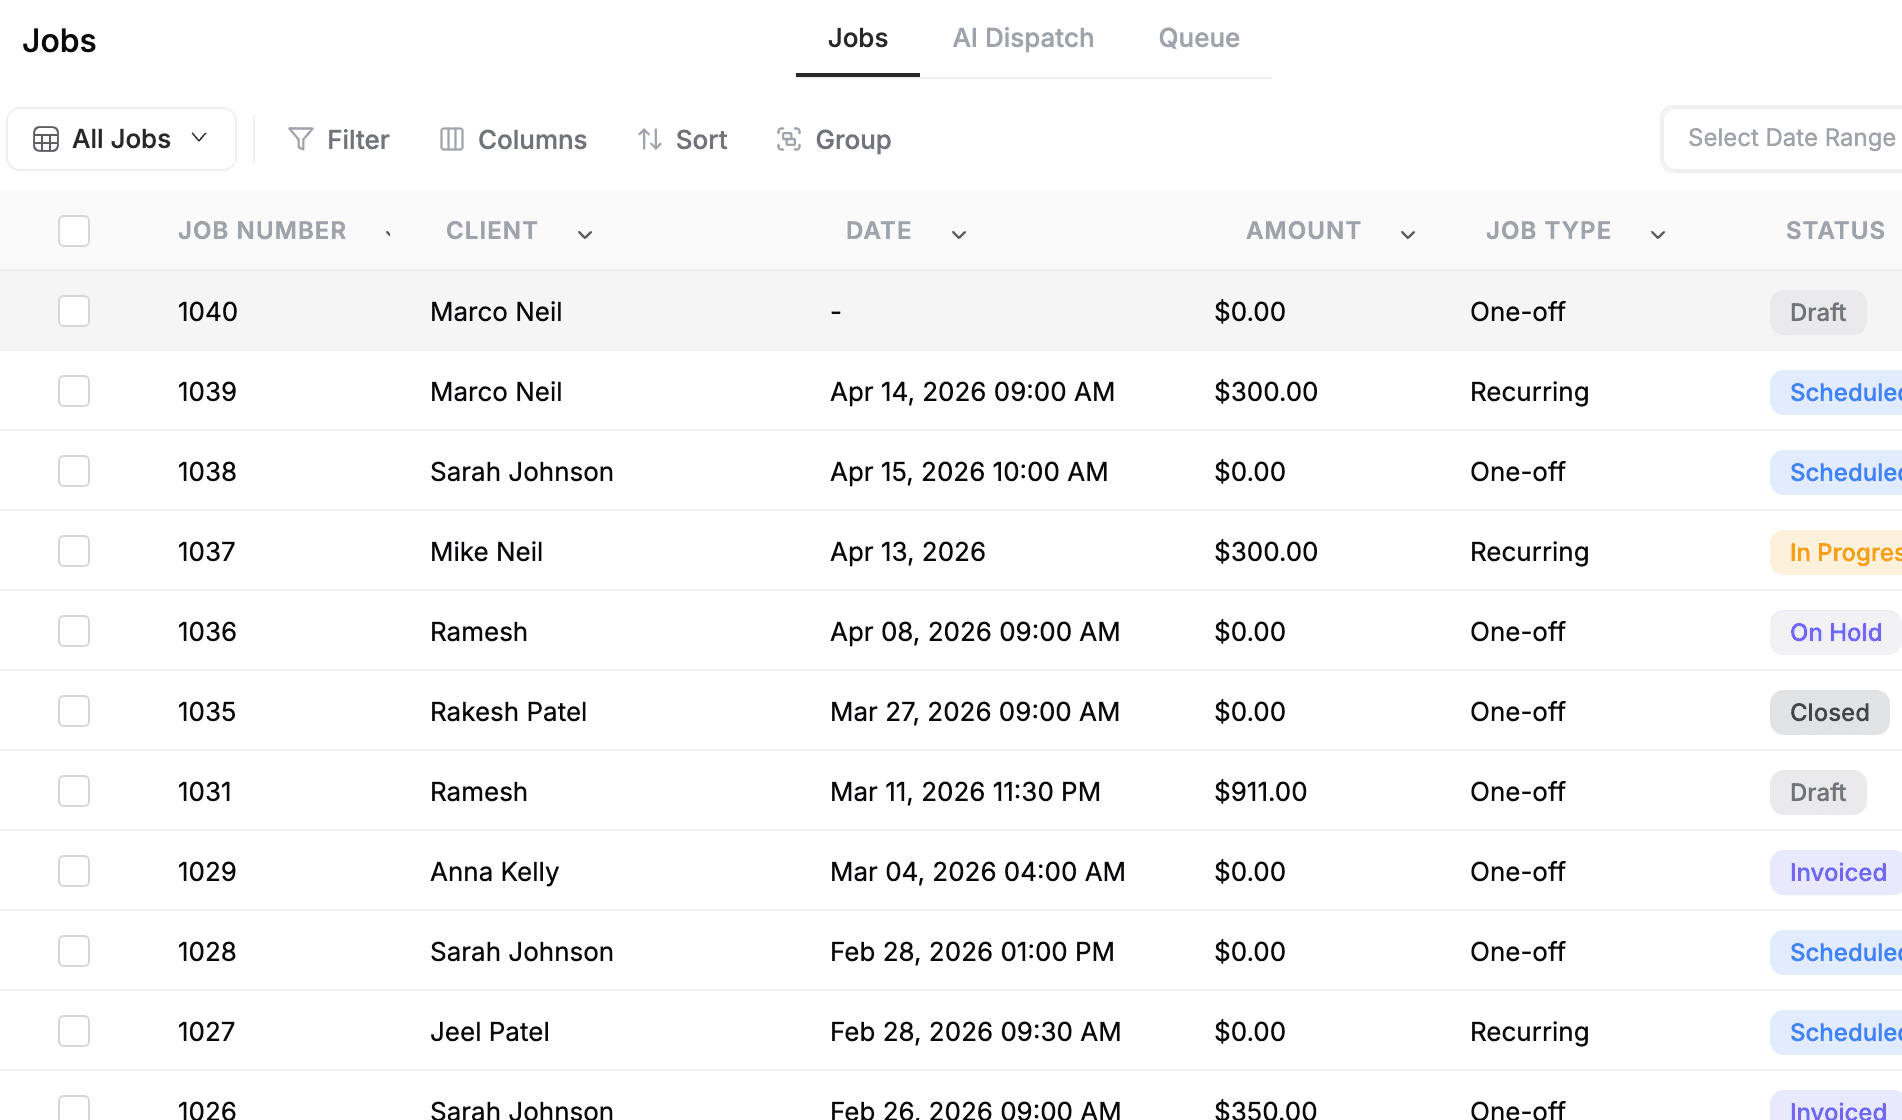Click date Mar 11, 2026 11:30 PM

[965, 792]
